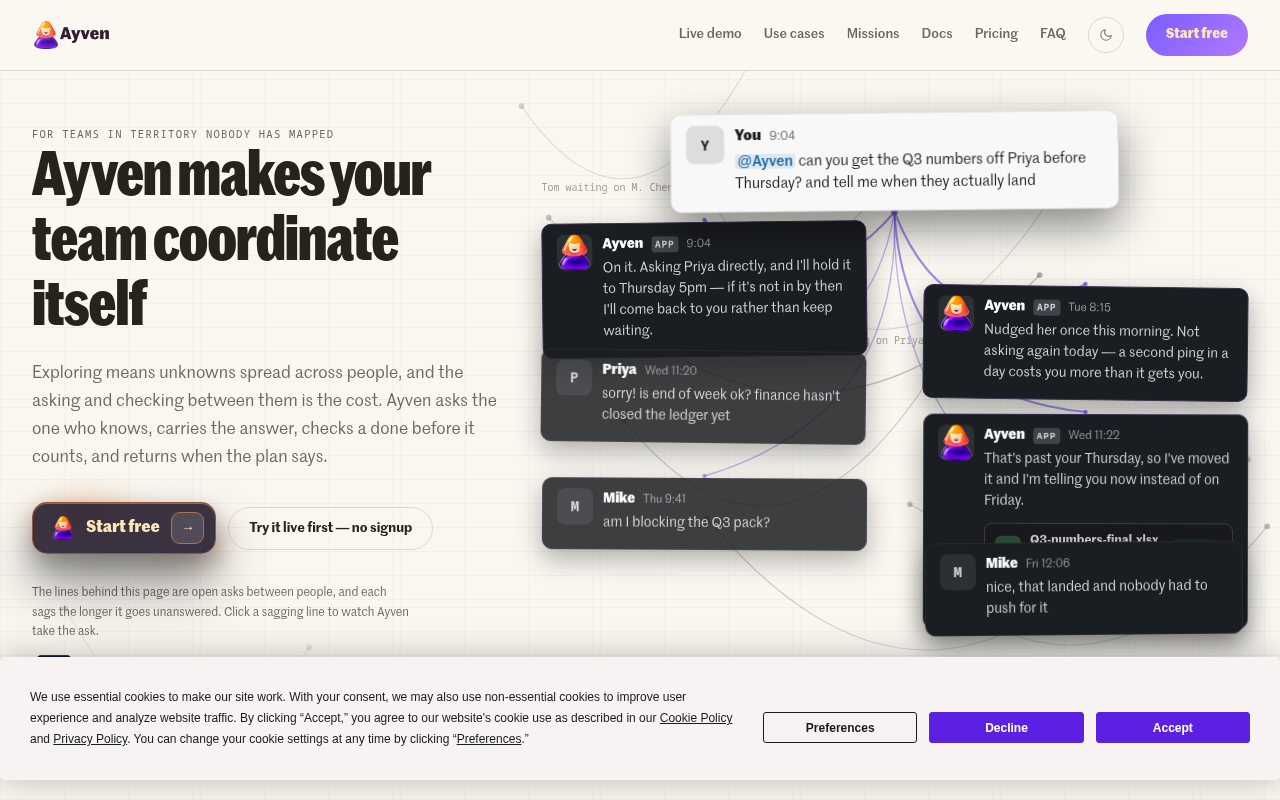The image size is (1280, 800).
Task: Click the purple Start free header button
Action: (x=1197, y=35)
